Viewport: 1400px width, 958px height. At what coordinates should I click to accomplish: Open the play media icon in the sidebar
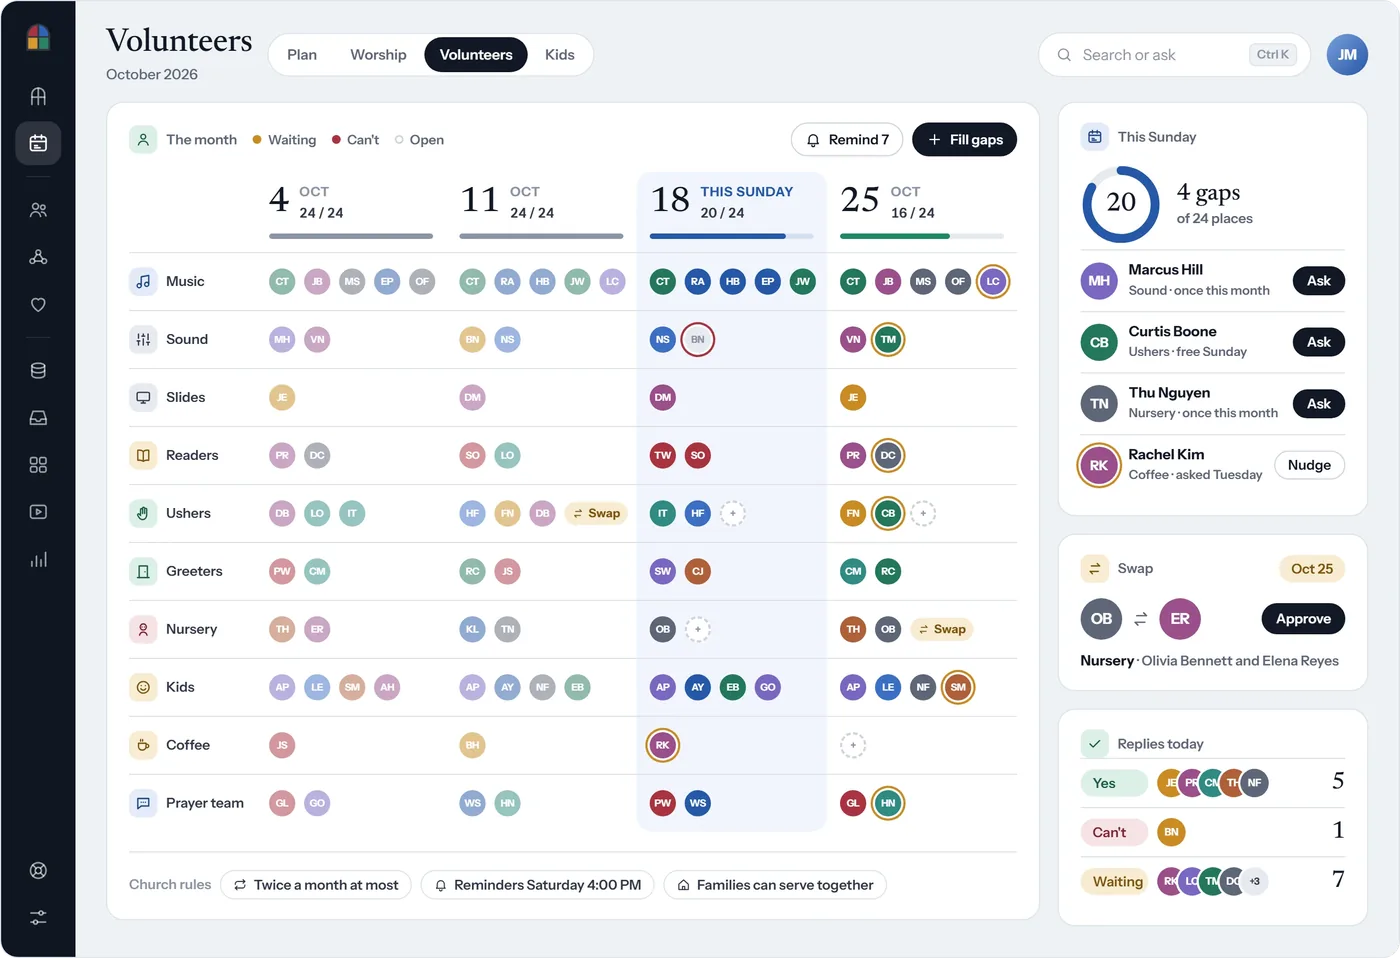(x=38, y=512)
